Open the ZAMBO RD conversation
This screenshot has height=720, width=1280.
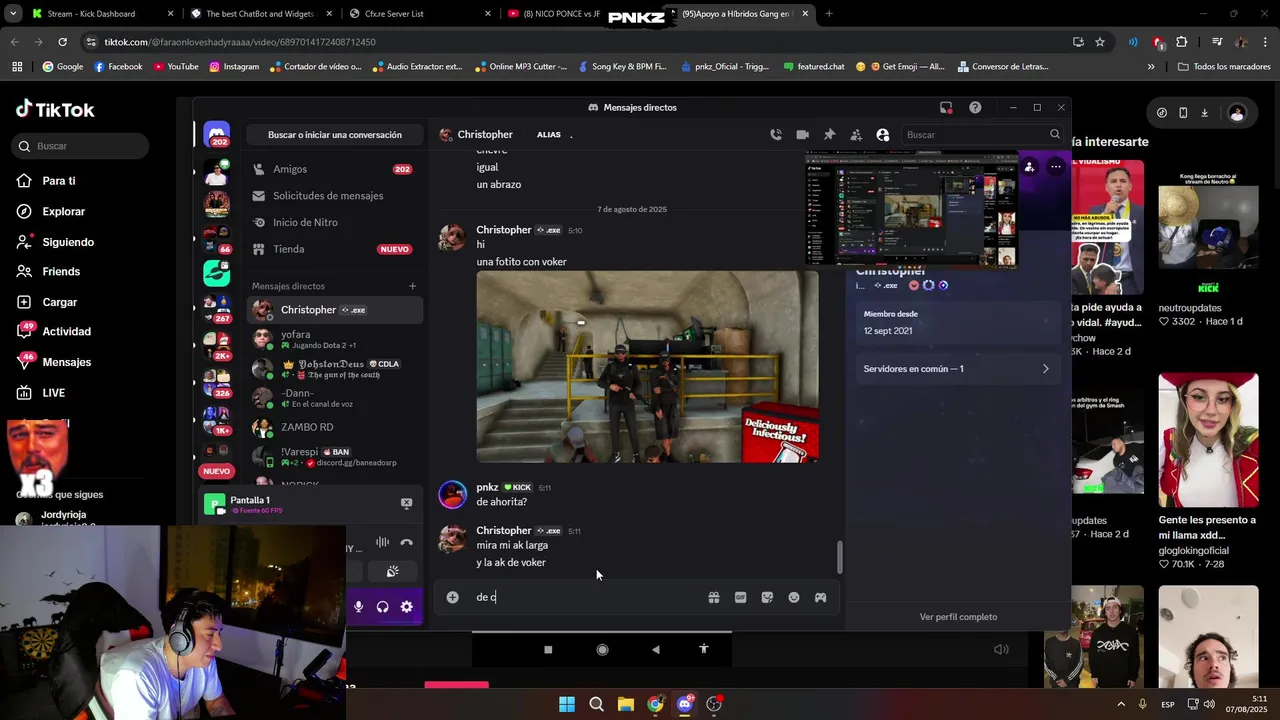coord(334,427)
